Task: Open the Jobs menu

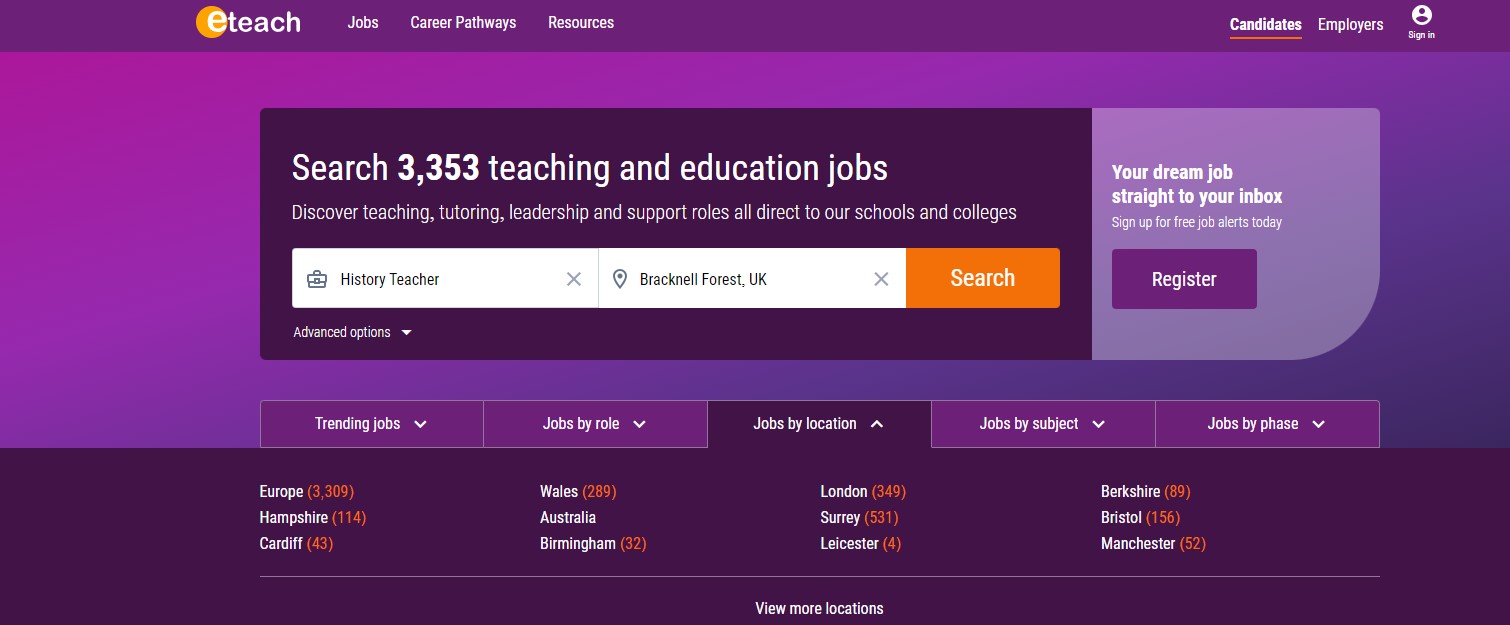Action: pyautogui.click(x=363, y=22)
